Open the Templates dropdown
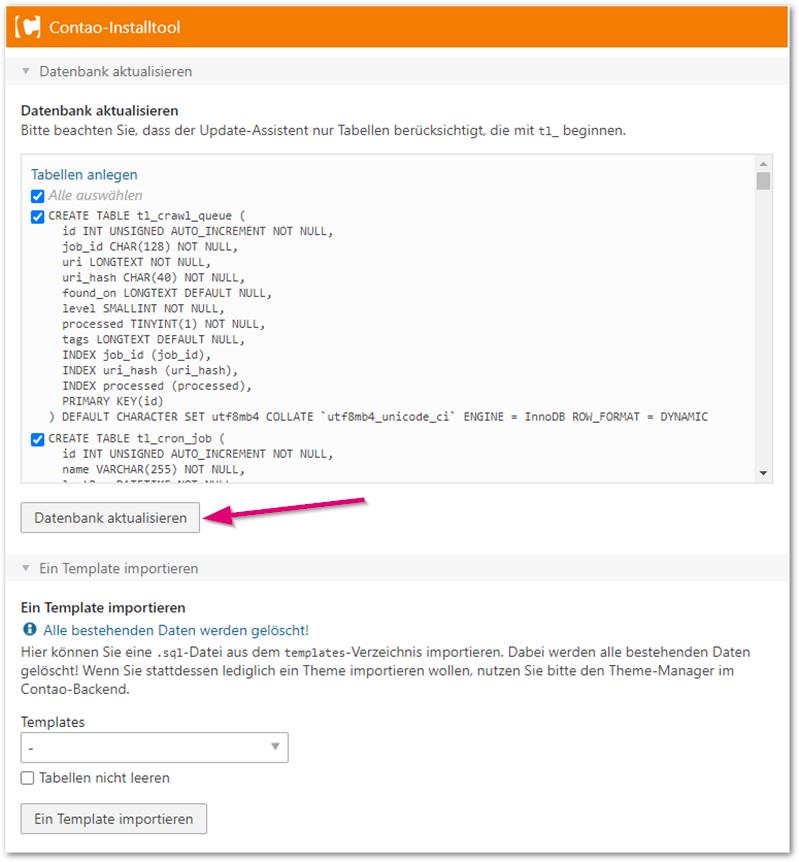The image size is (799, 862). [x=154, y=747]
